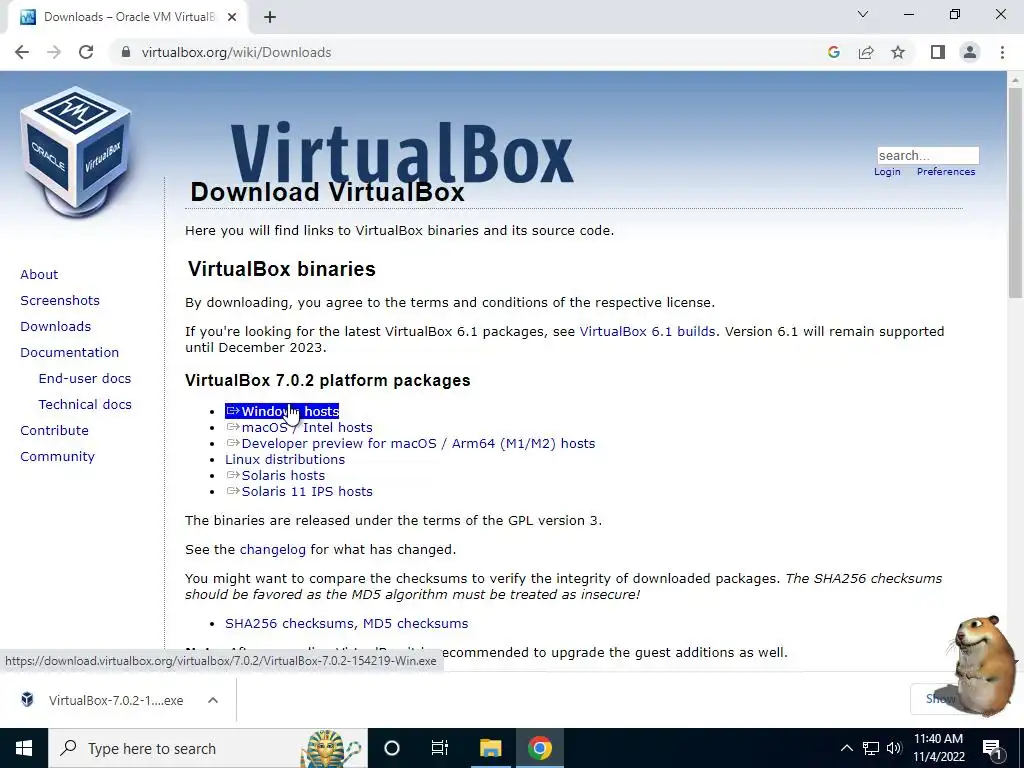Focus the site search field
This screenshot has width=1024, height=768.
[x=927, y=155]
